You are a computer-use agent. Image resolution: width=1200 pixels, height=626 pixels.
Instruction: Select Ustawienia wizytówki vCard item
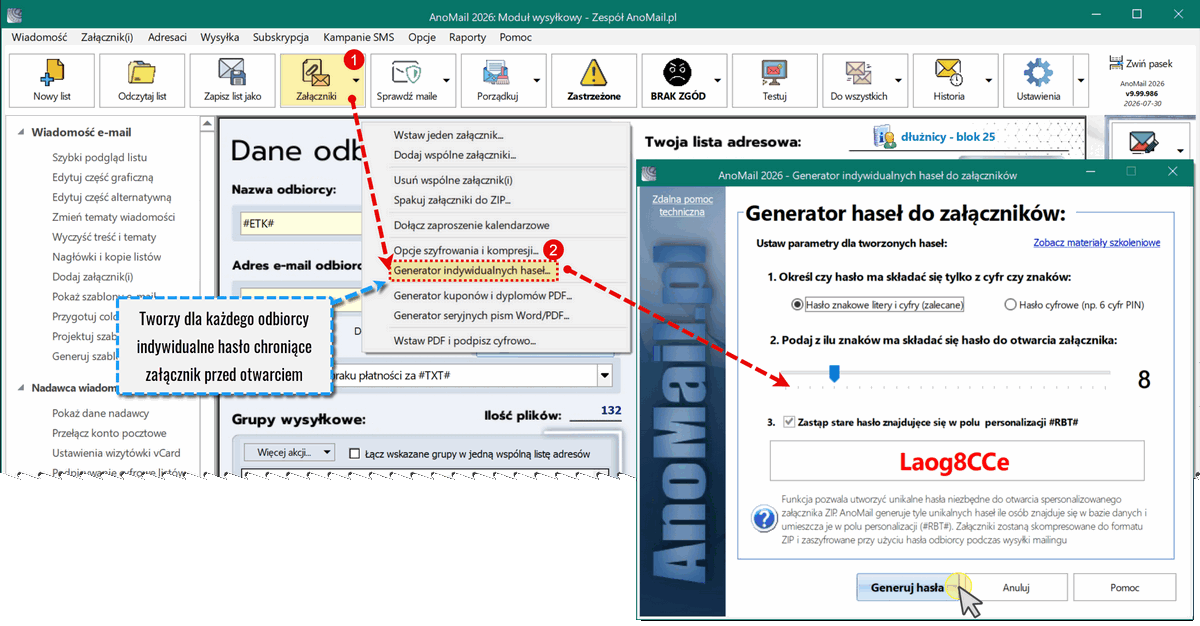click(x=116, y=453)
